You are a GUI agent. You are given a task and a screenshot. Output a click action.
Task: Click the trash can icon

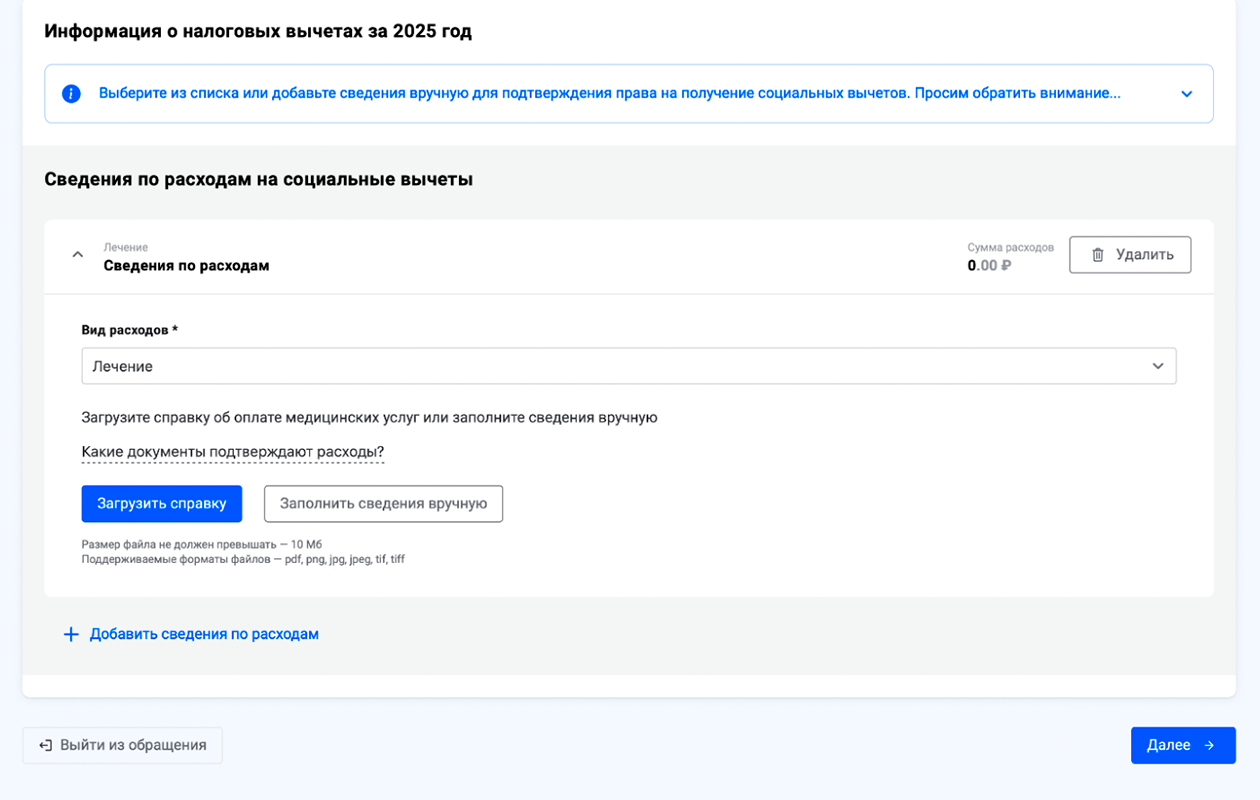tap(1097, 255)
